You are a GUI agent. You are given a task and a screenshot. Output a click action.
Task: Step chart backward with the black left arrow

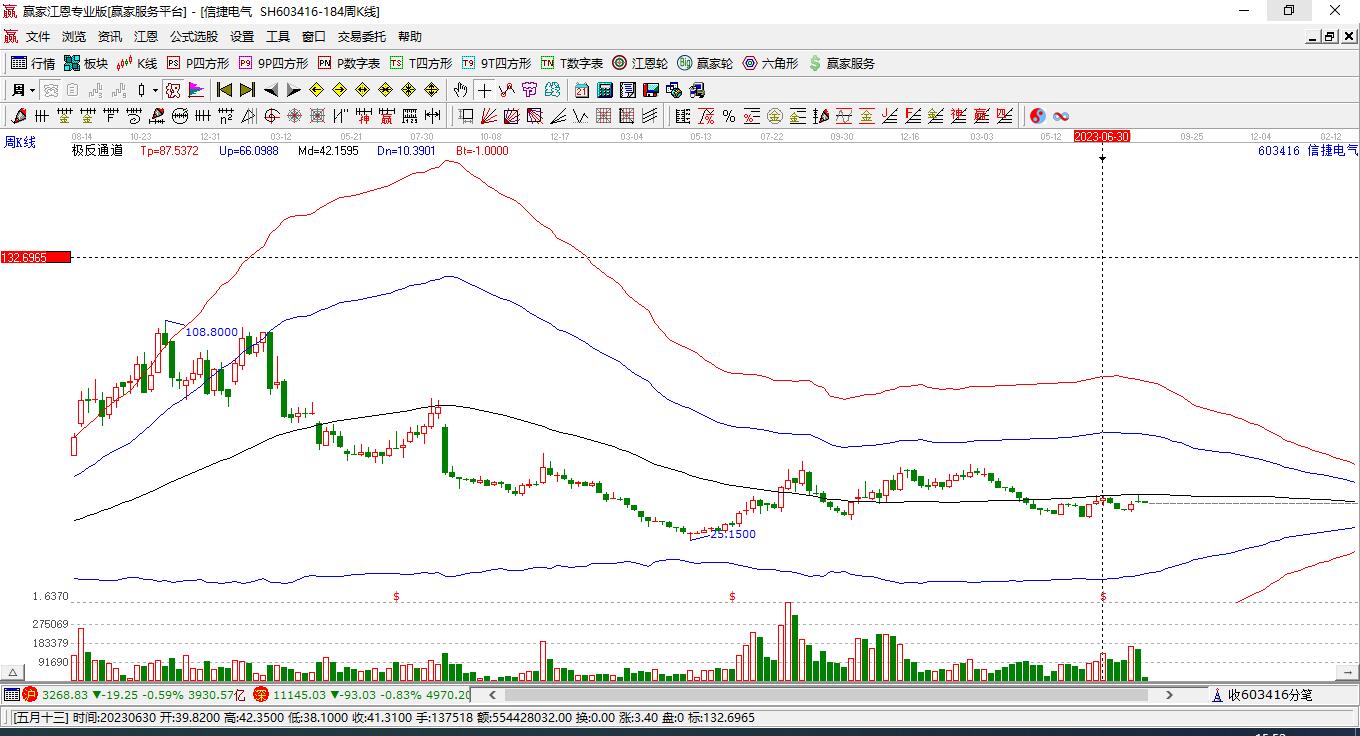pos(271,90)
